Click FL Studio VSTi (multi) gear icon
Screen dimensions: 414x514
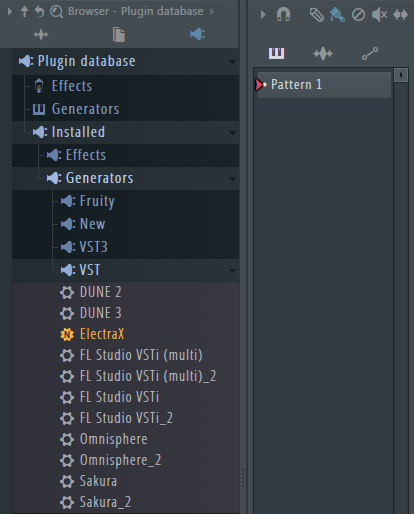click(x=67, y=356)
